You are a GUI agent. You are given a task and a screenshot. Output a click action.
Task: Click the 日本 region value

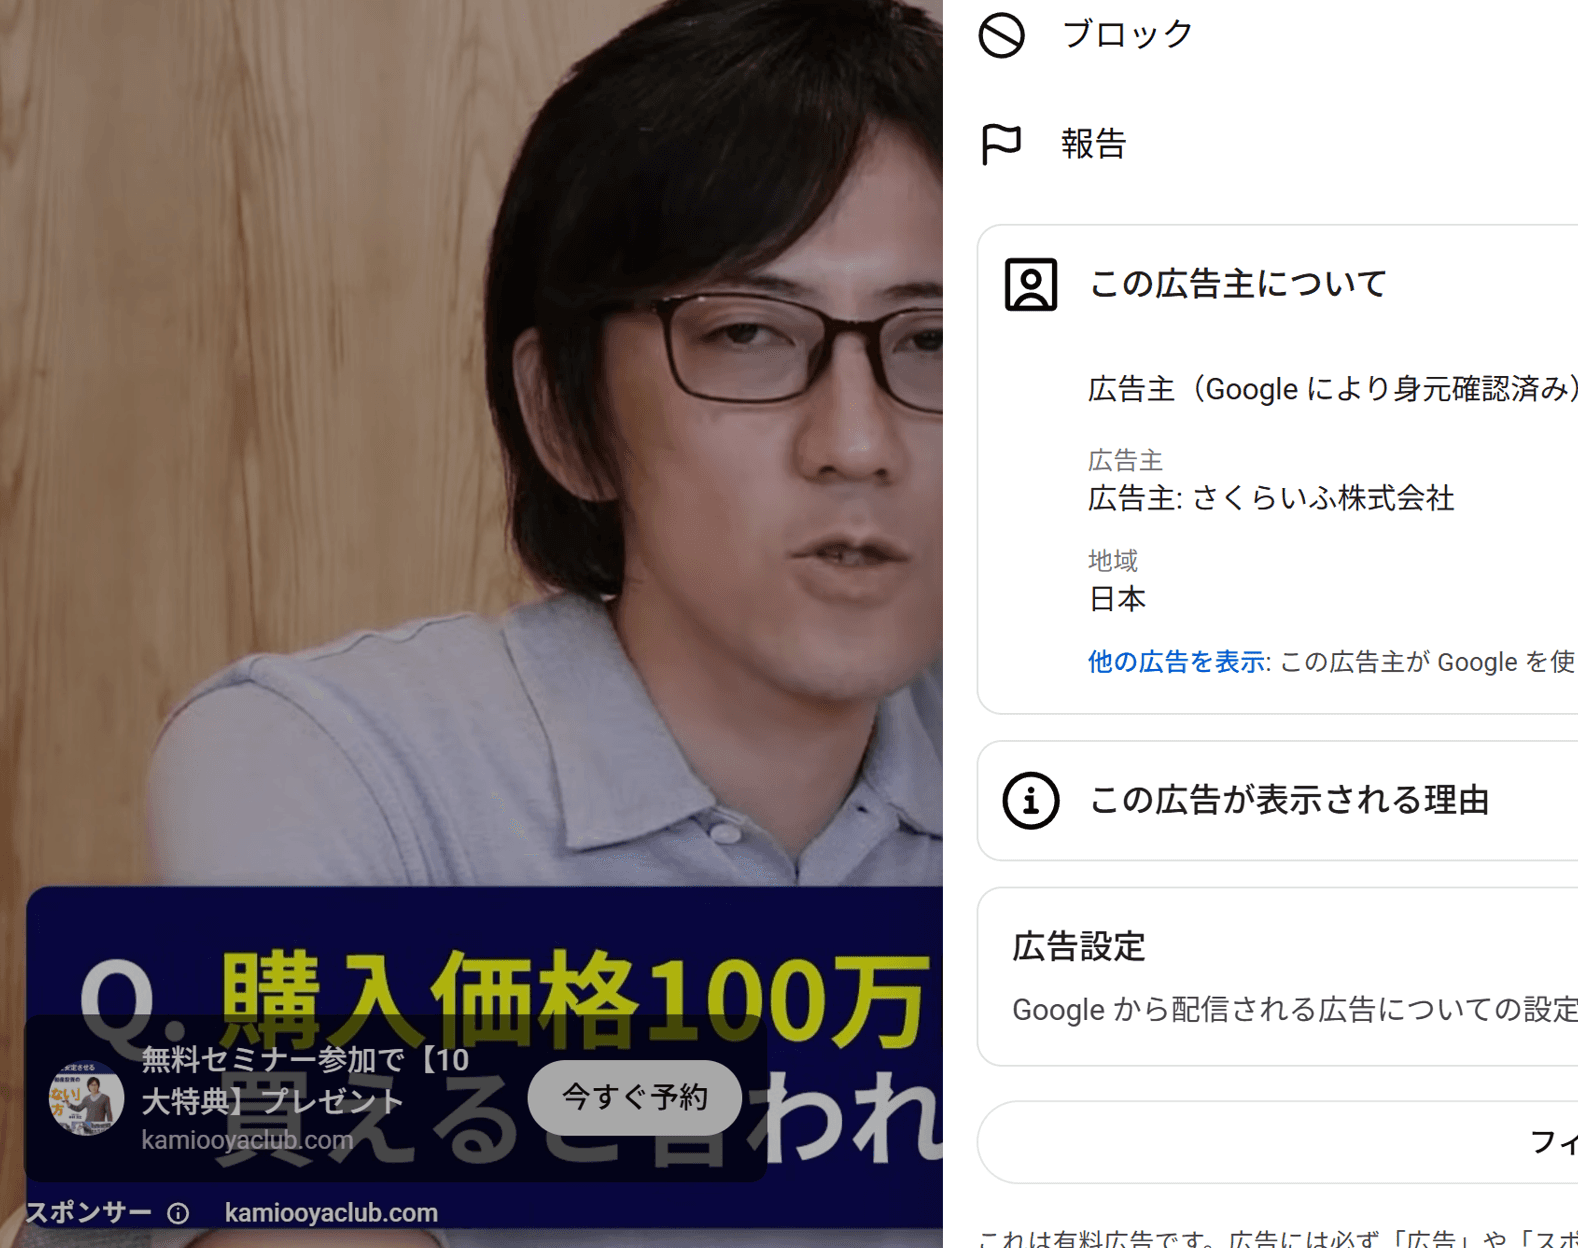(x=1117, y=599)
